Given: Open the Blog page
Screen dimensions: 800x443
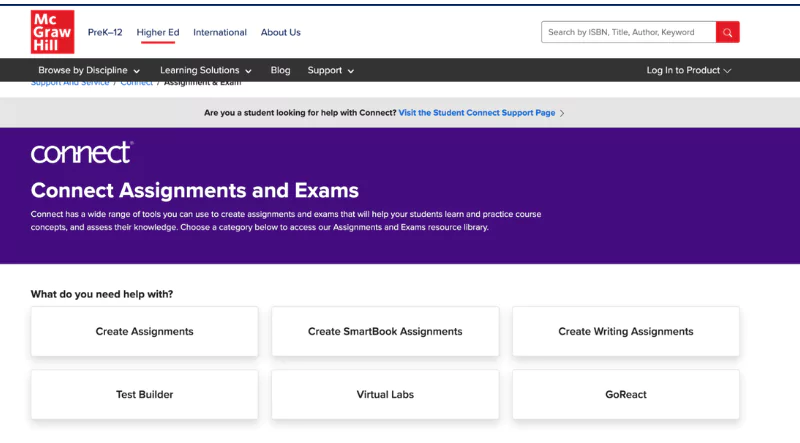Looking at the screenshot, I should (x=280, y=70).
